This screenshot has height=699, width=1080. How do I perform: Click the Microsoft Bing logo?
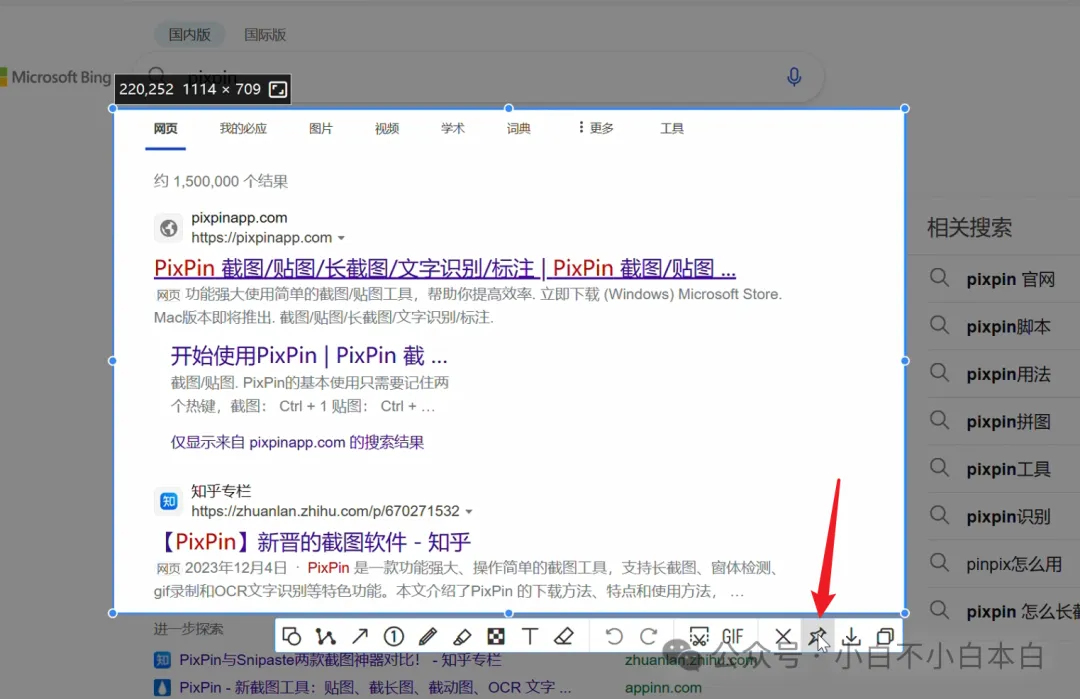tap(56, 77)
